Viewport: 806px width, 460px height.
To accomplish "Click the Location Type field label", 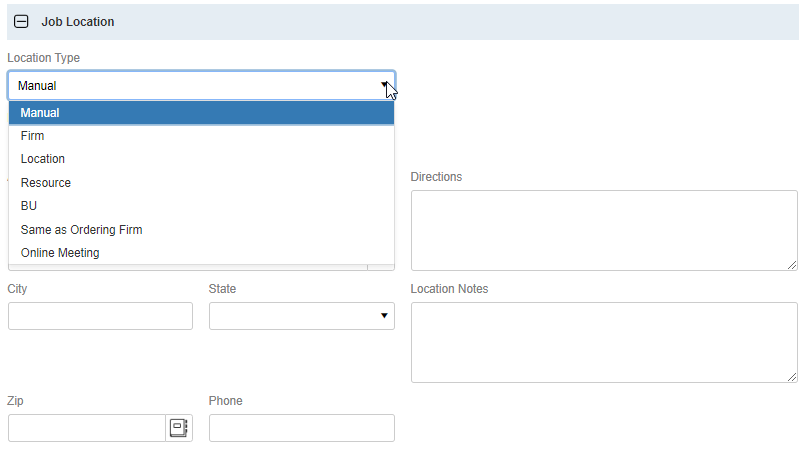I will 44,58.
